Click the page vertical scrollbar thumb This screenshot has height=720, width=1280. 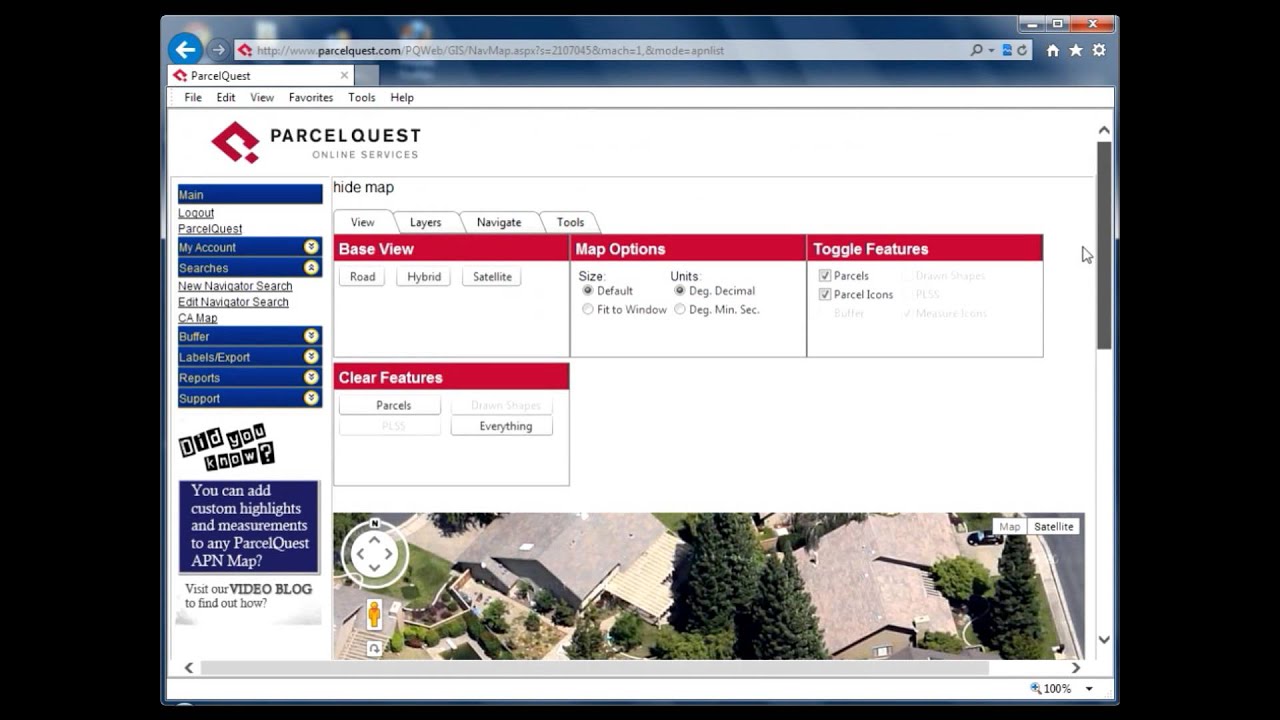(1104, 245)
